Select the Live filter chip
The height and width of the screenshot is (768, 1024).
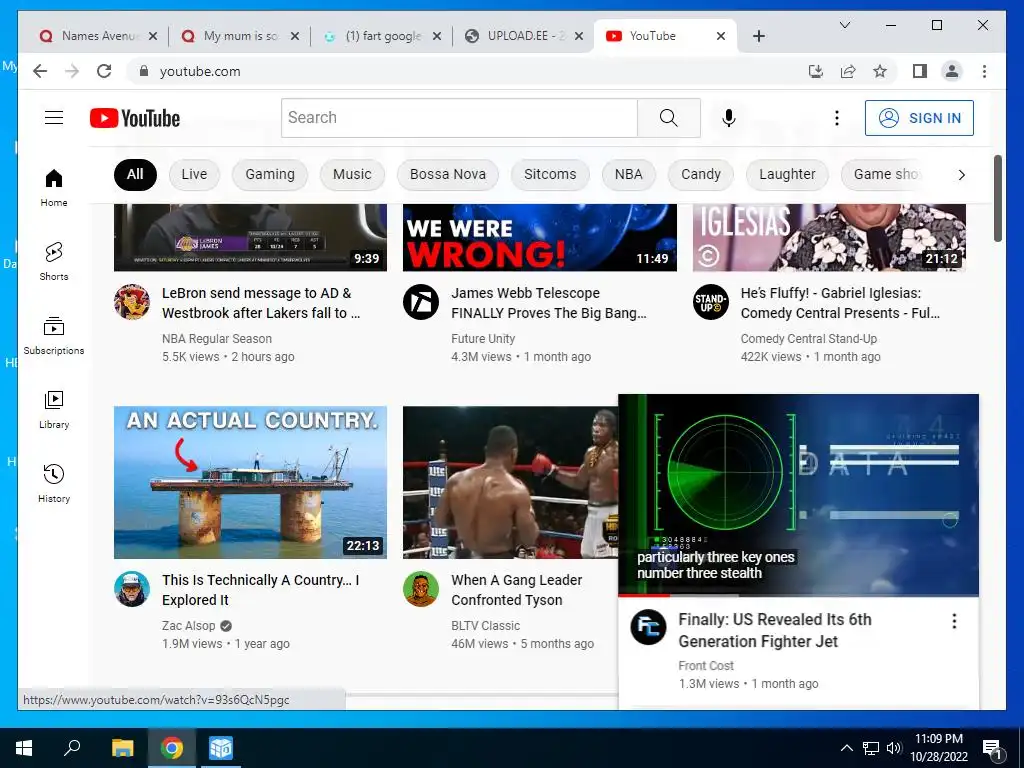click(x=194, y=174)
